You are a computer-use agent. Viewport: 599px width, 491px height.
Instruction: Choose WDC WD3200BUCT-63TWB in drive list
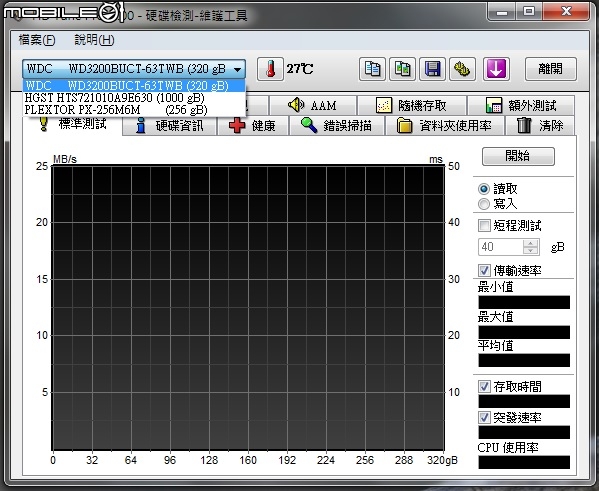pyautogui.click(x=134, y=85)
